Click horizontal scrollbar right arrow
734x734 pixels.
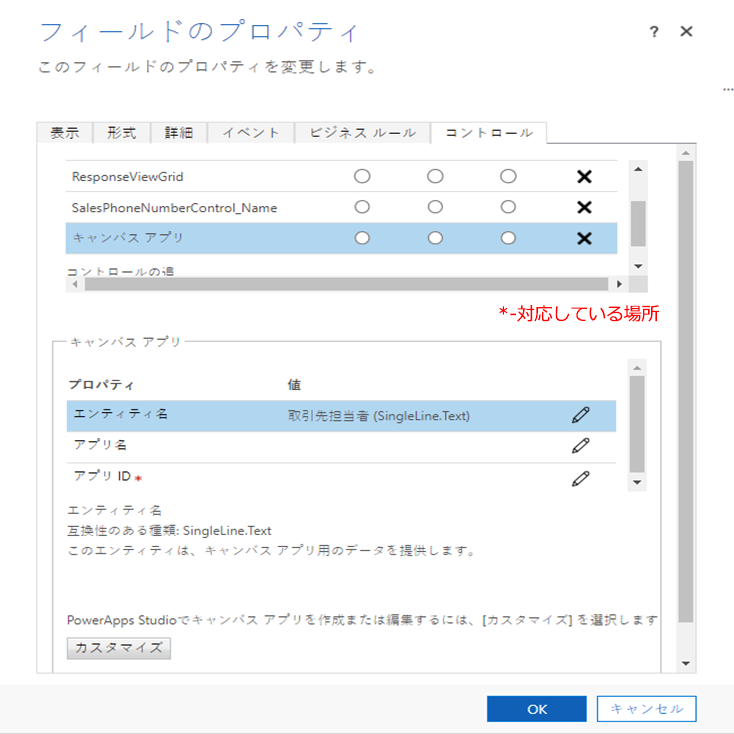click(619, 284)
